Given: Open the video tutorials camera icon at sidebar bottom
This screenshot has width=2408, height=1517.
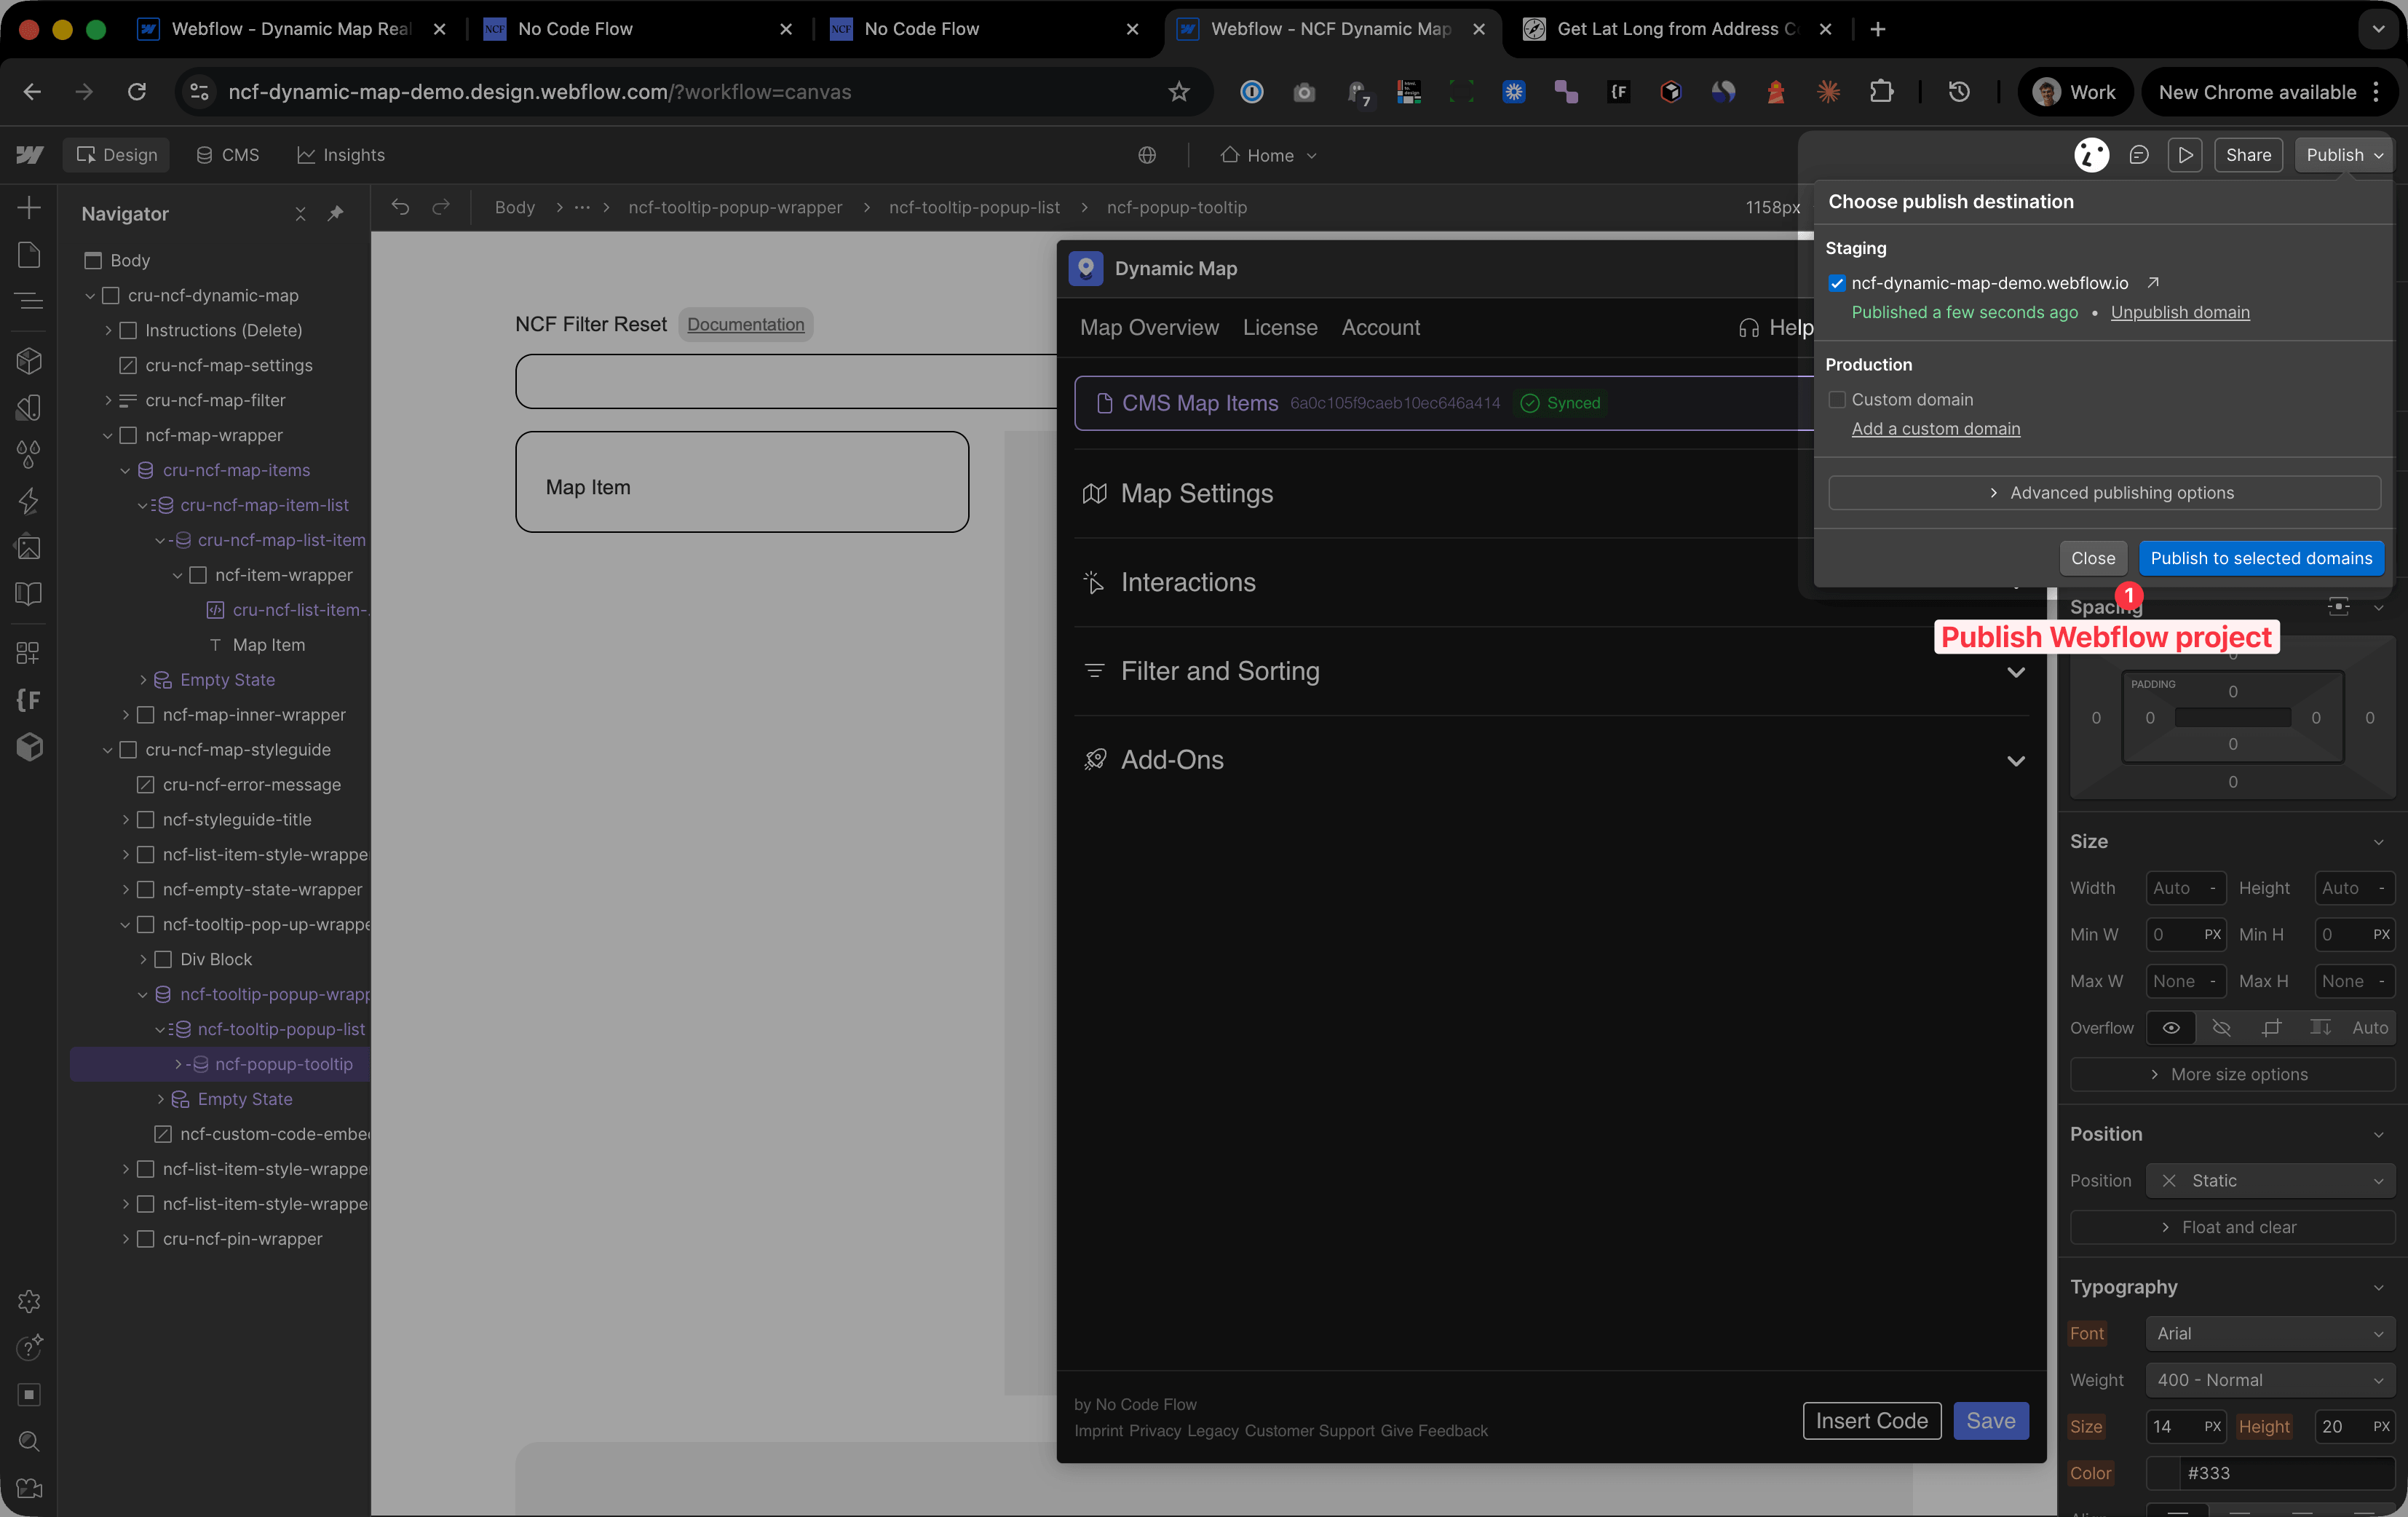Looking at the screenshot, I should (29, 1488).
